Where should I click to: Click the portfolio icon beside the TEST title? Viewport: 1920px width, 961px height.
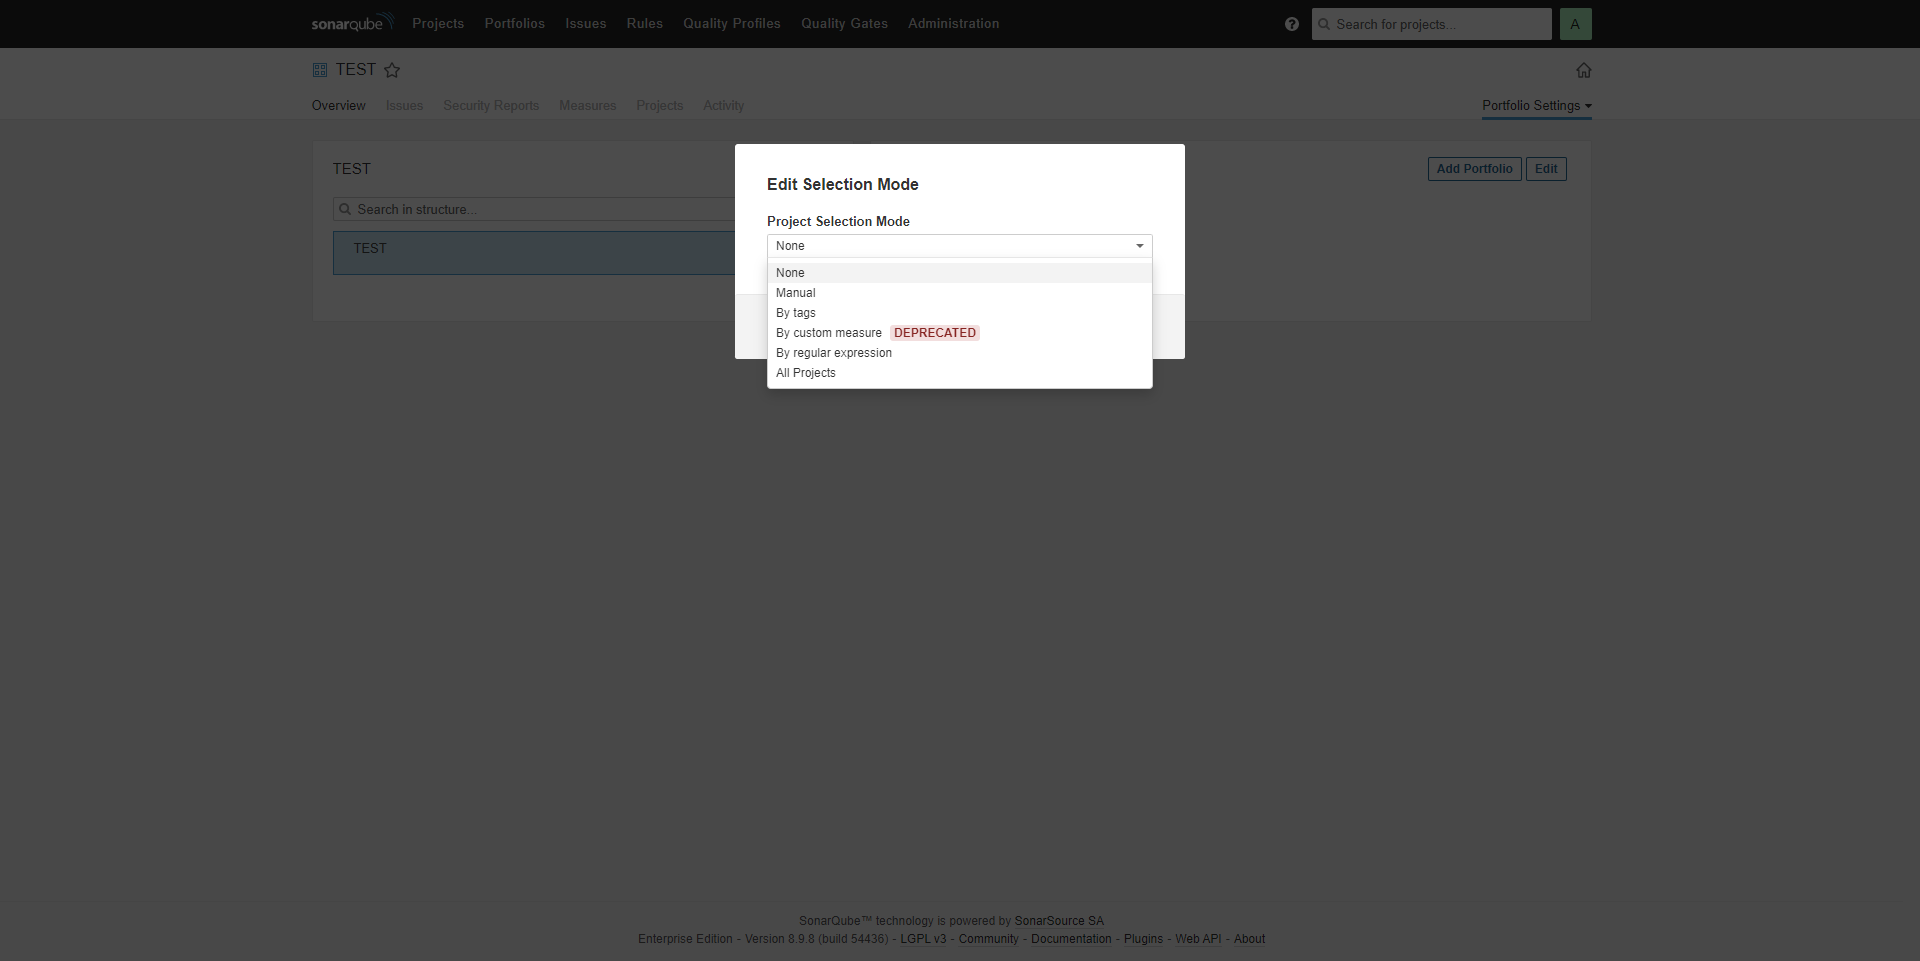320,70
